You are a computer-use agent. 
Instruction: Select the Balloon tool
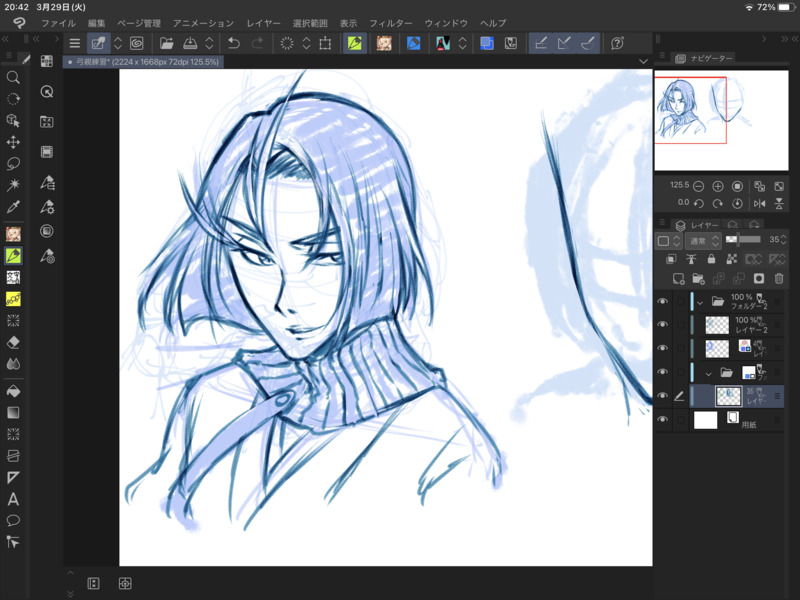(13, 520)
